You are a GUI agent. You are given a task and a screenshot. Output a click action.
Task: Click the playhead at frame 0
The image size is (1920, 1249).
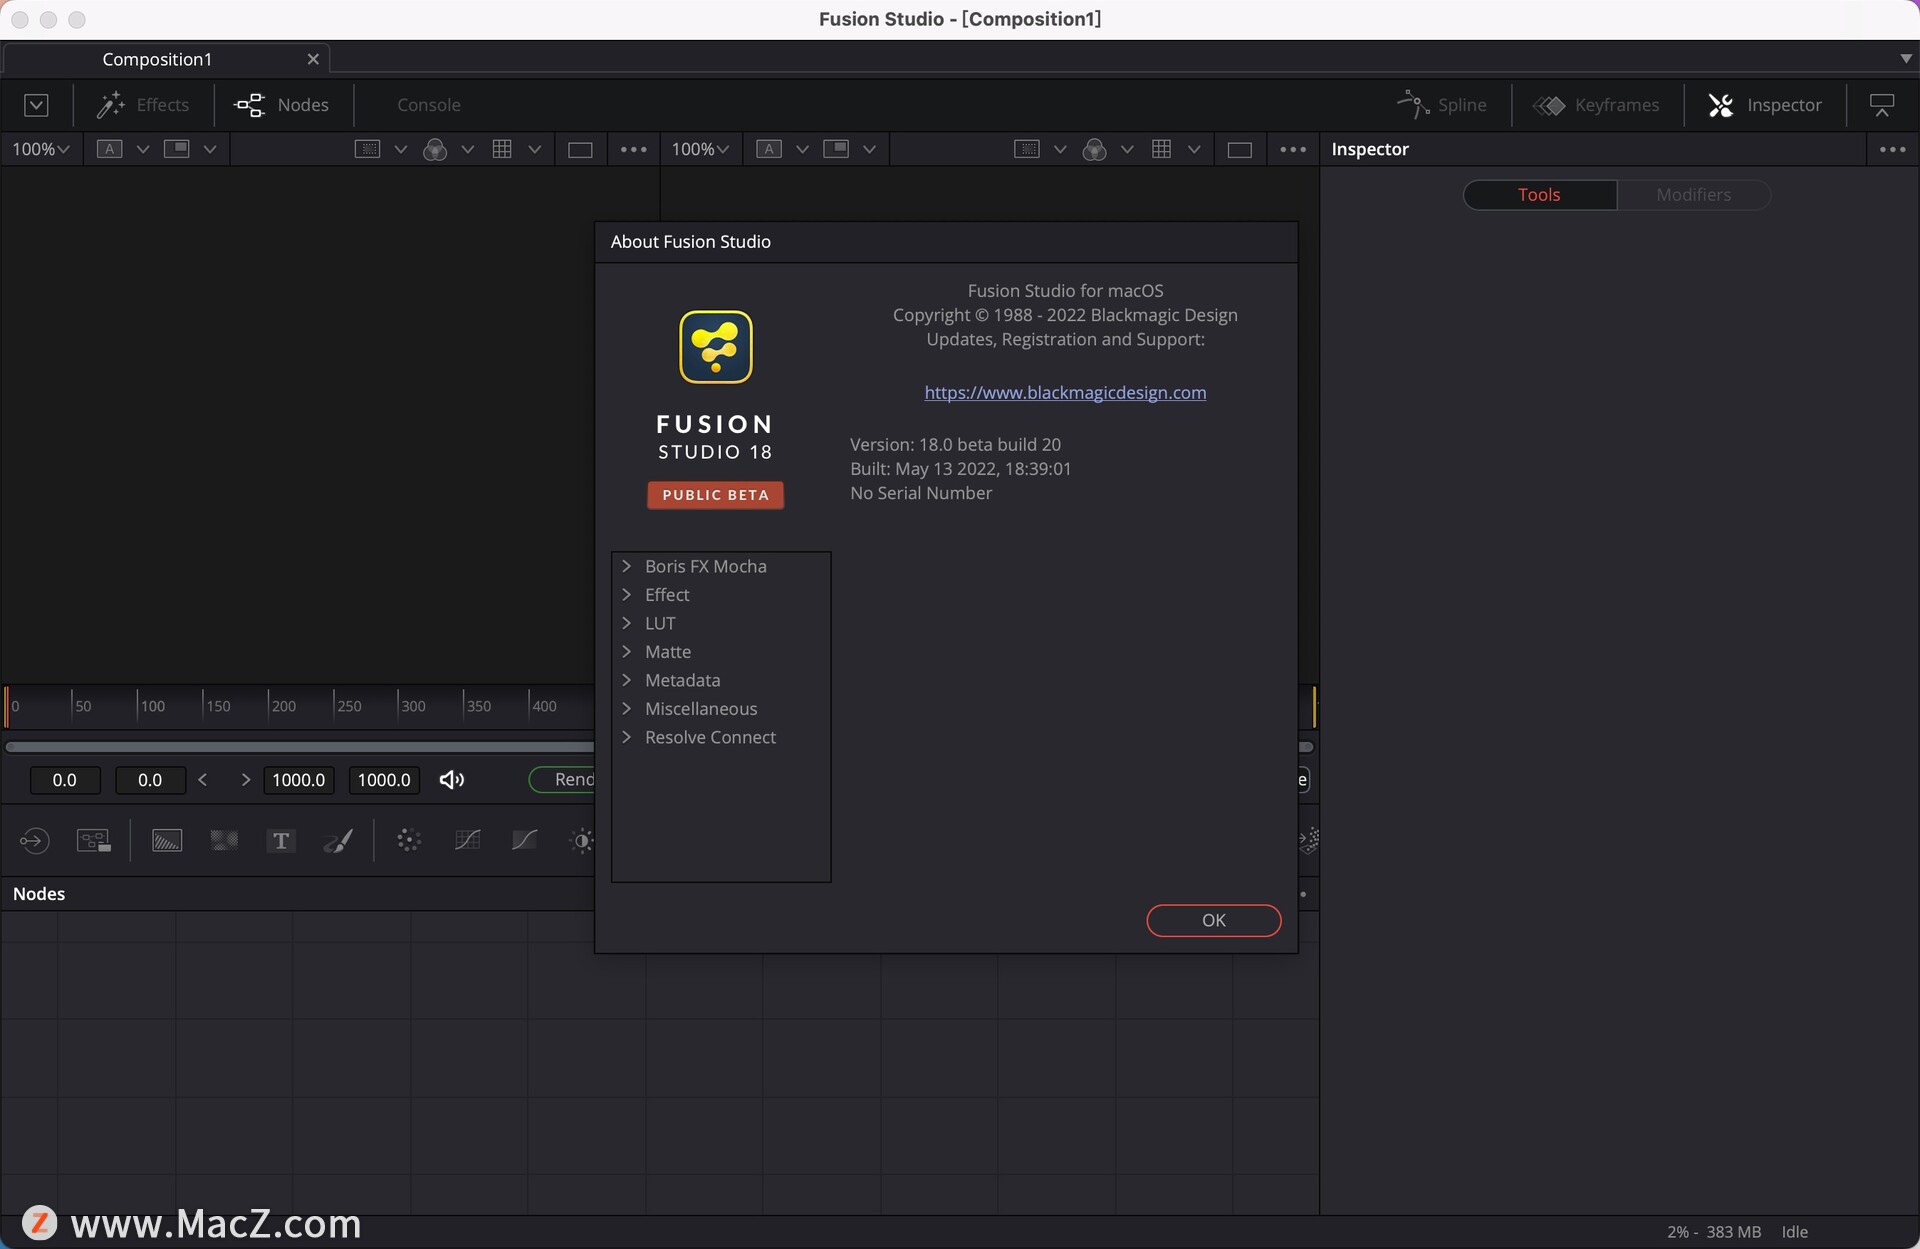click(7, 706)
